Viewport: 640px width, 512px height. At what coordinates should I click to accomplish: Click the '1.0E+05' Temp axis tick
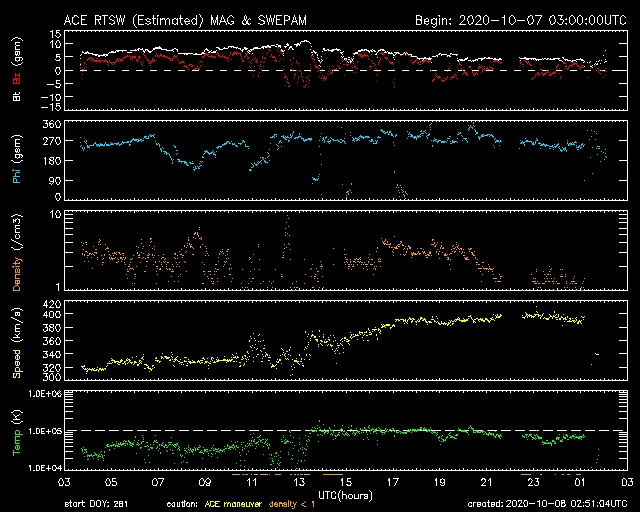[45, 431]
